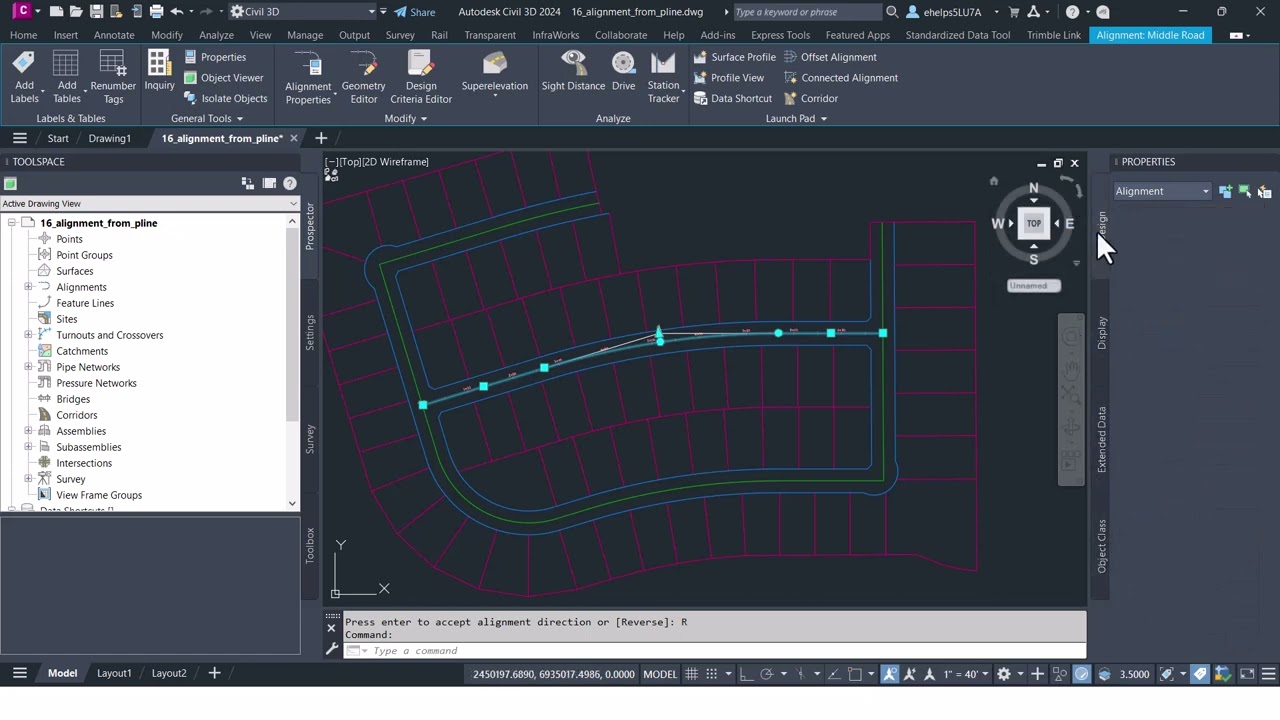Open Alignment Properties tool
The height and width of the screenshot is (720, 1280).
click(308, 77)
